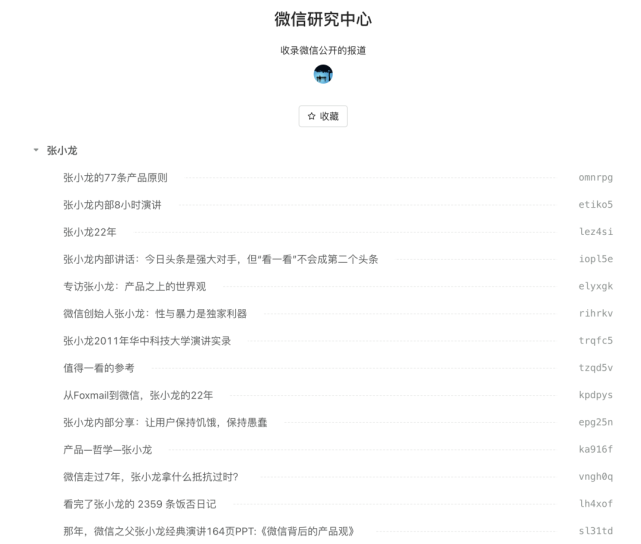The width and height of the screenshot is (641, 544).
Task: Open 微信走过7年 article
Action: pyautogui.click(x=151, y=477)
